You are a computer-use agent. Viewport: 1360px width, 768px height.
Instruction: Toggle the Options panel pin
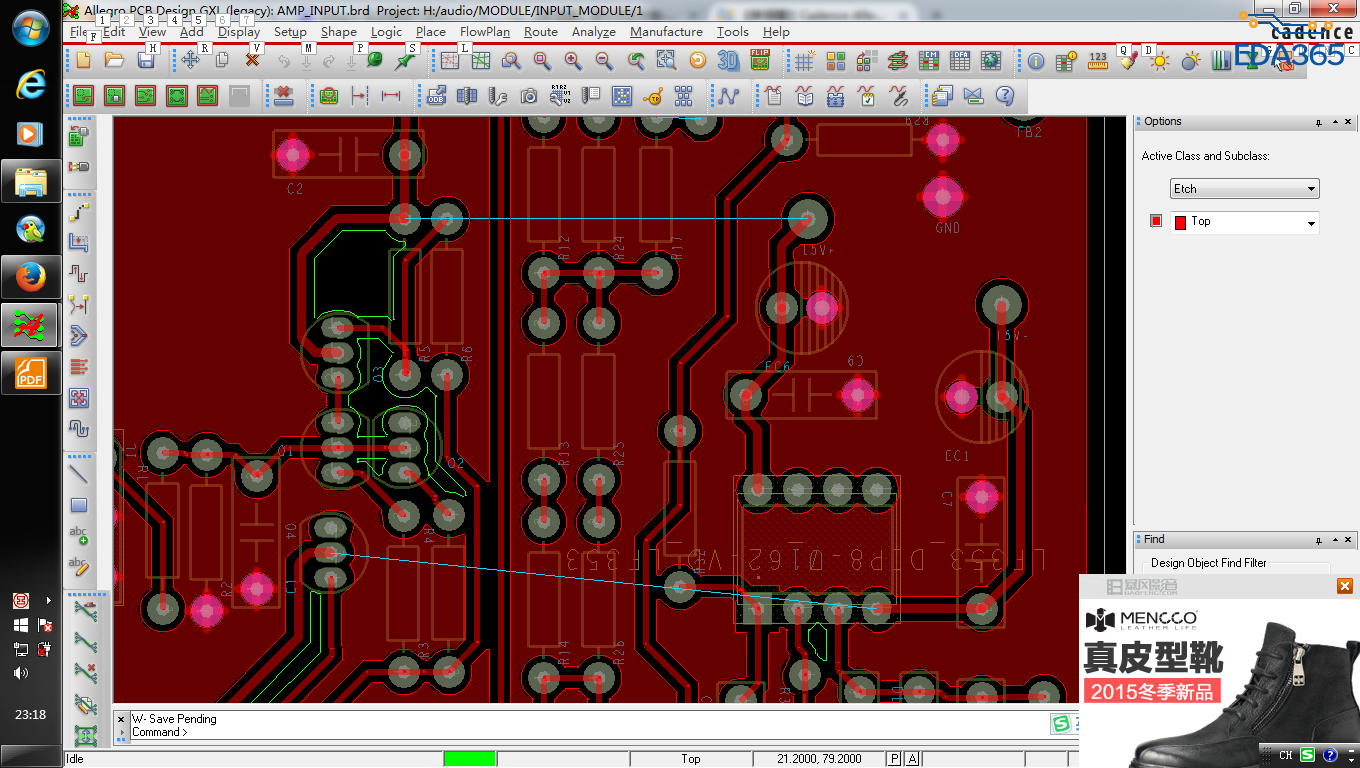[1319, 123]
